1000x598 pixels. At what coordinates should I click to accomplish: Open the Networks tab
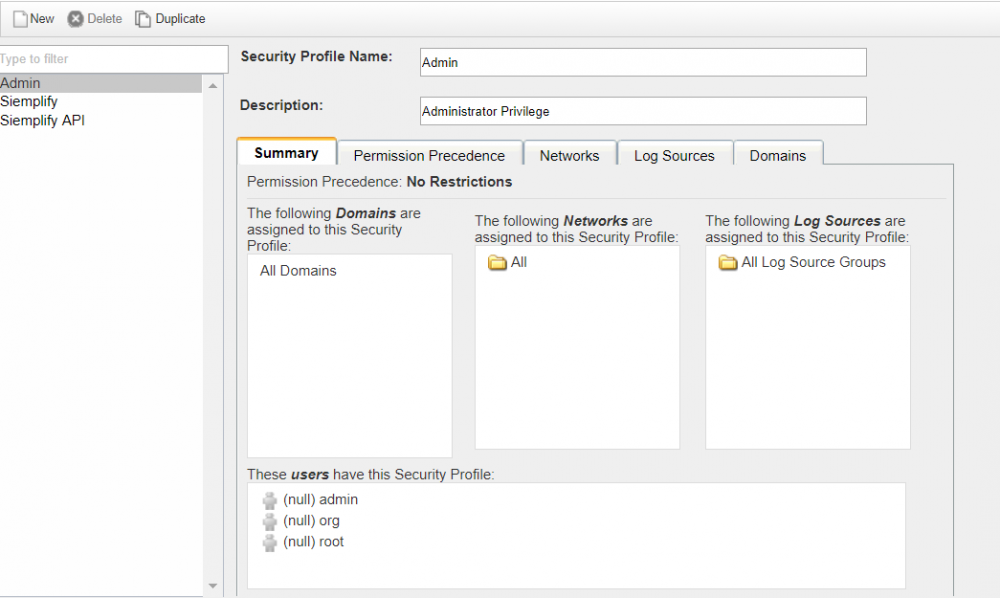click(569, 155)
